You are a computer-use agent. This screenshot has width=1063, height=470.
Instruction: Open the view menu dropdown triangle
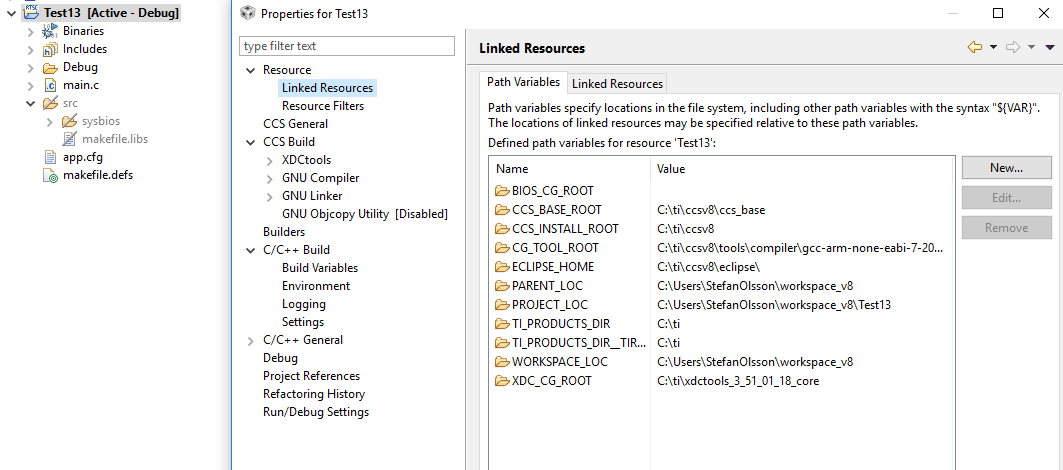pyautogui.click(x=1050, y=47)
